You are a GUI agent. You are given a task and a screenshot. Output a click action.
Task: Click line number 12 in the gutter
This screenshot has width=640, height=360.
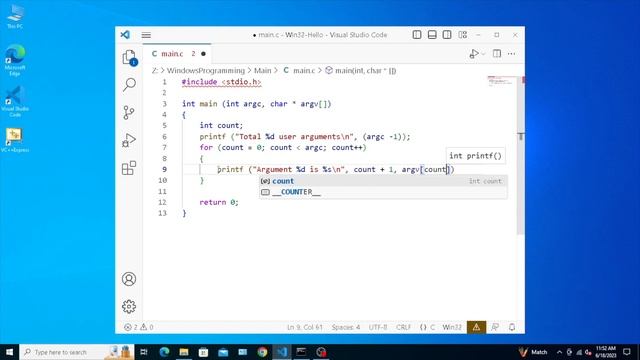tap(162, 202)
